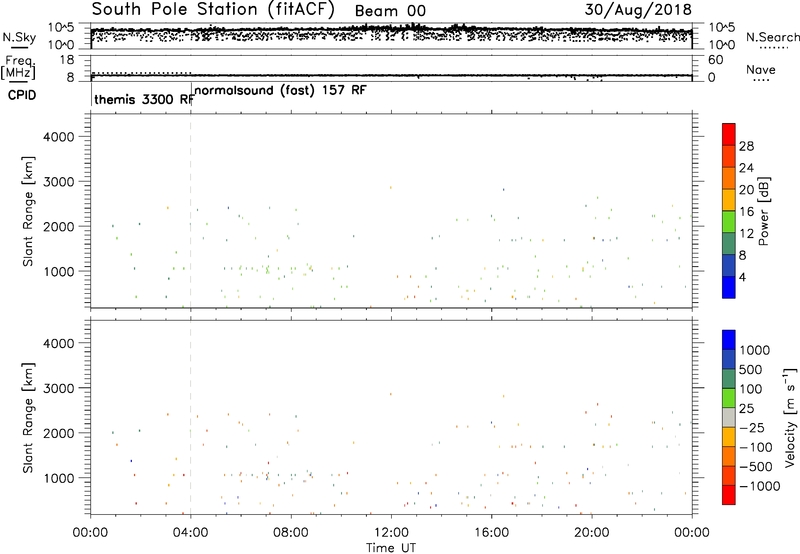Click the '500' Velocity color bar value
Image resolution: width=800 pixels, height=554 pixels.
coord(751,369)
